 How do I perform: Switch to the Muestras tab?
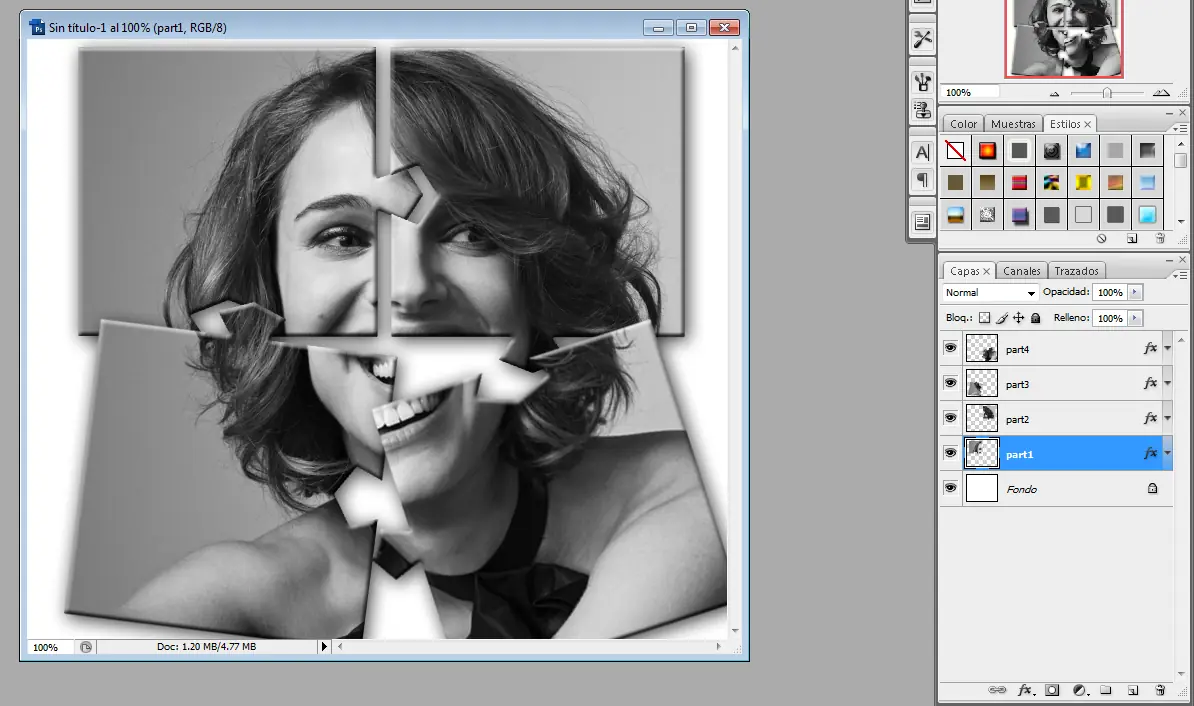[1013, 124]
